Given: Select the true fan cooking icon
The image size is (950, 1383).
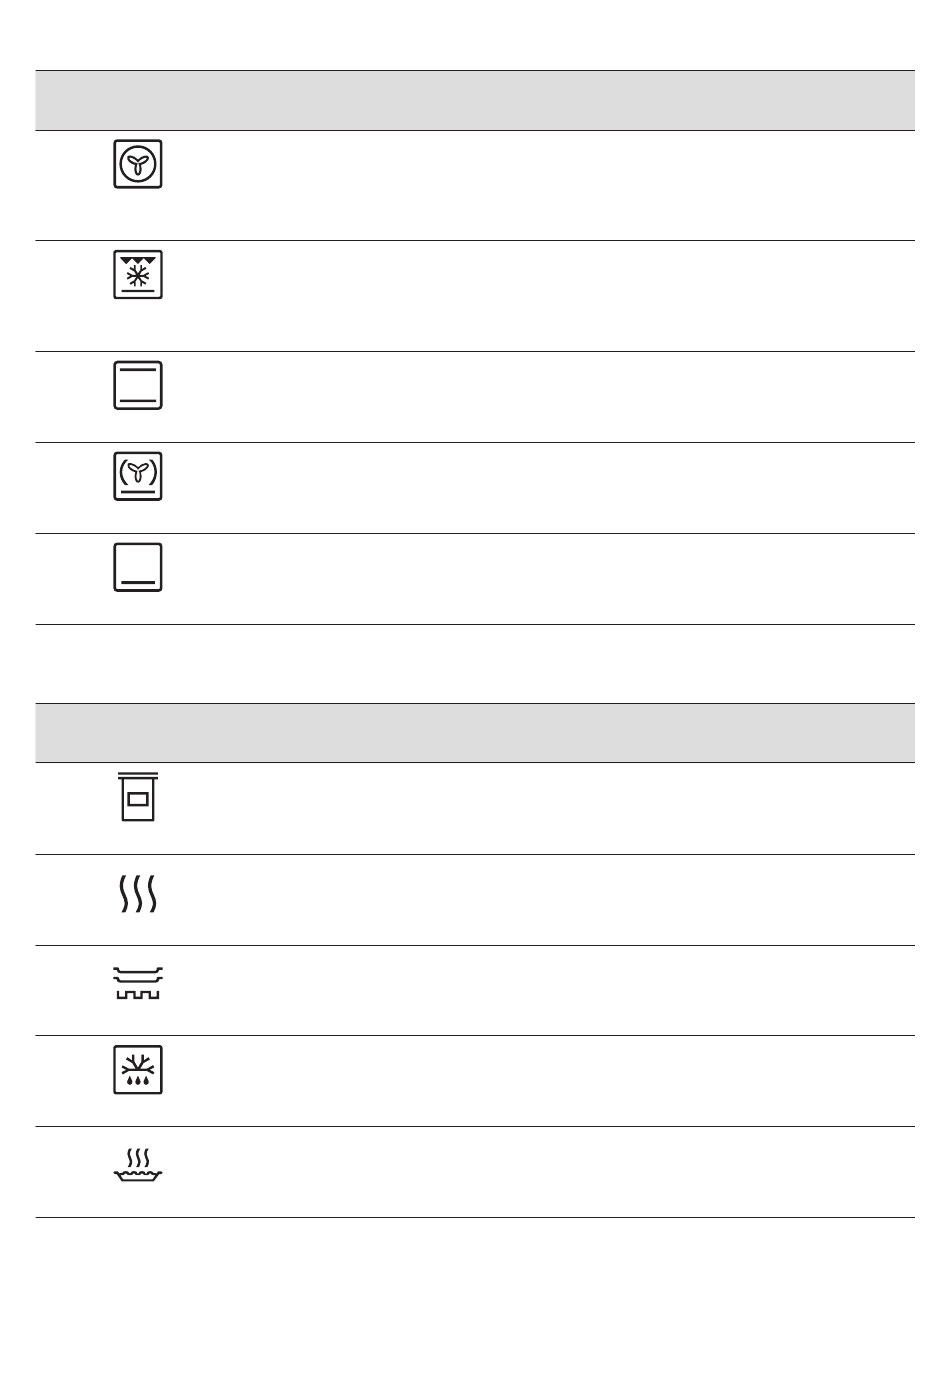Looking at the screenshot, I should click(x=138, y=164).
